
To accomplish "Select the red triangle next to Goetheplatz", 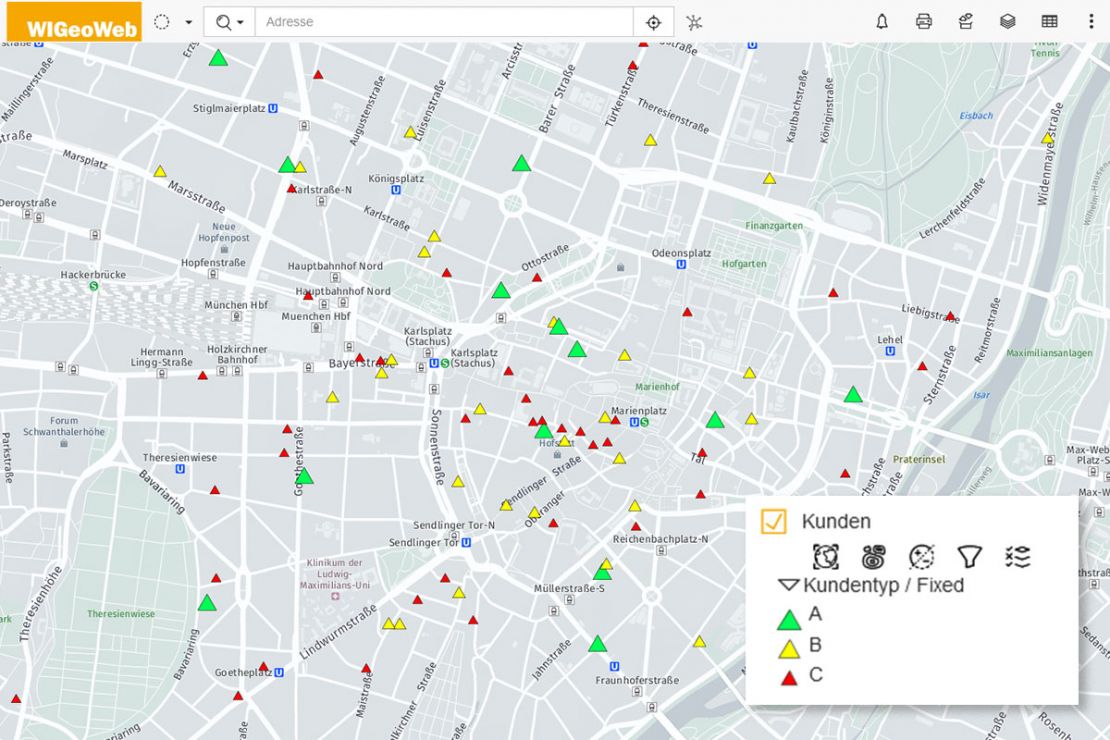I will click(x=263, y=666).
